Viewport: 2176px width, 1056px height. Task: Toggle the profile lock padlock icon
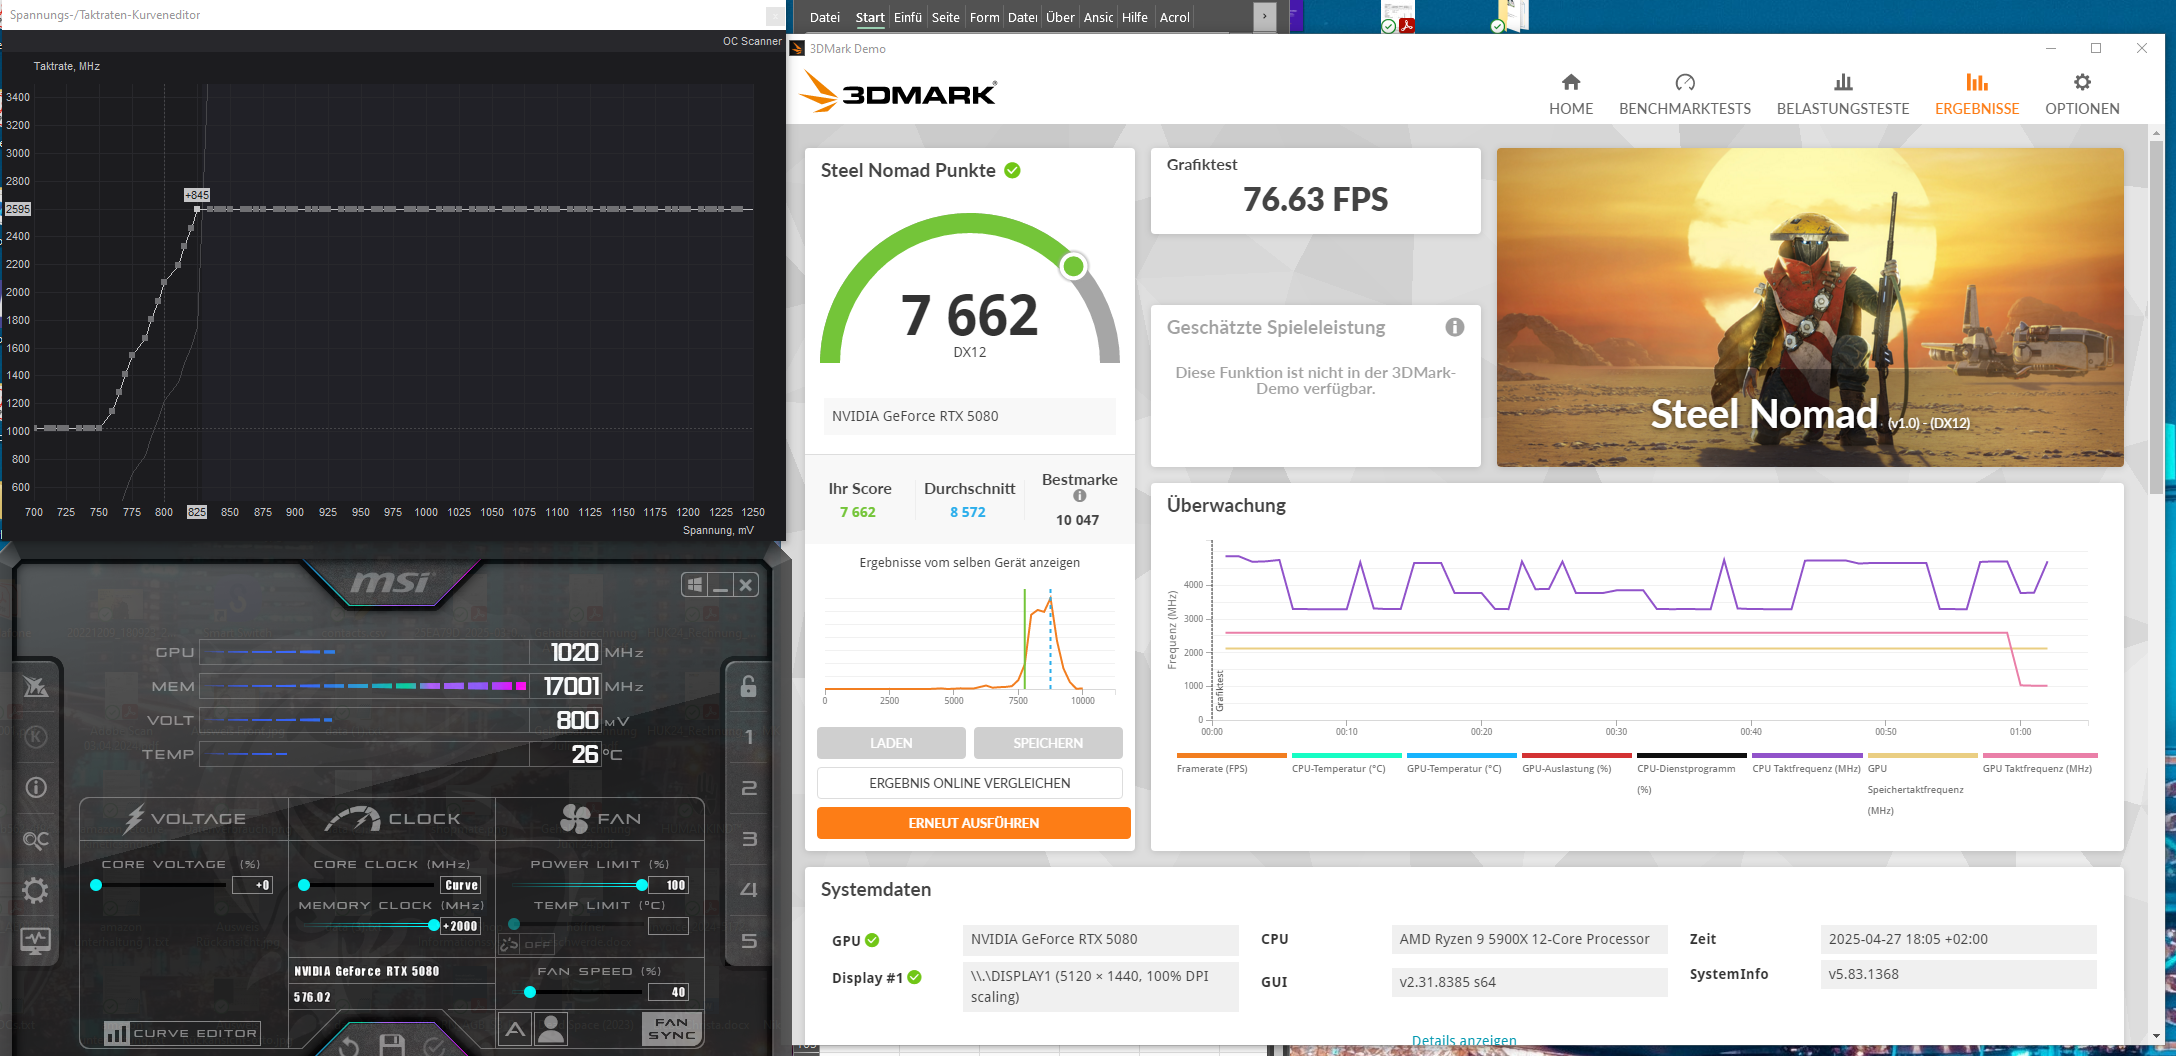(x=748, y=686)
